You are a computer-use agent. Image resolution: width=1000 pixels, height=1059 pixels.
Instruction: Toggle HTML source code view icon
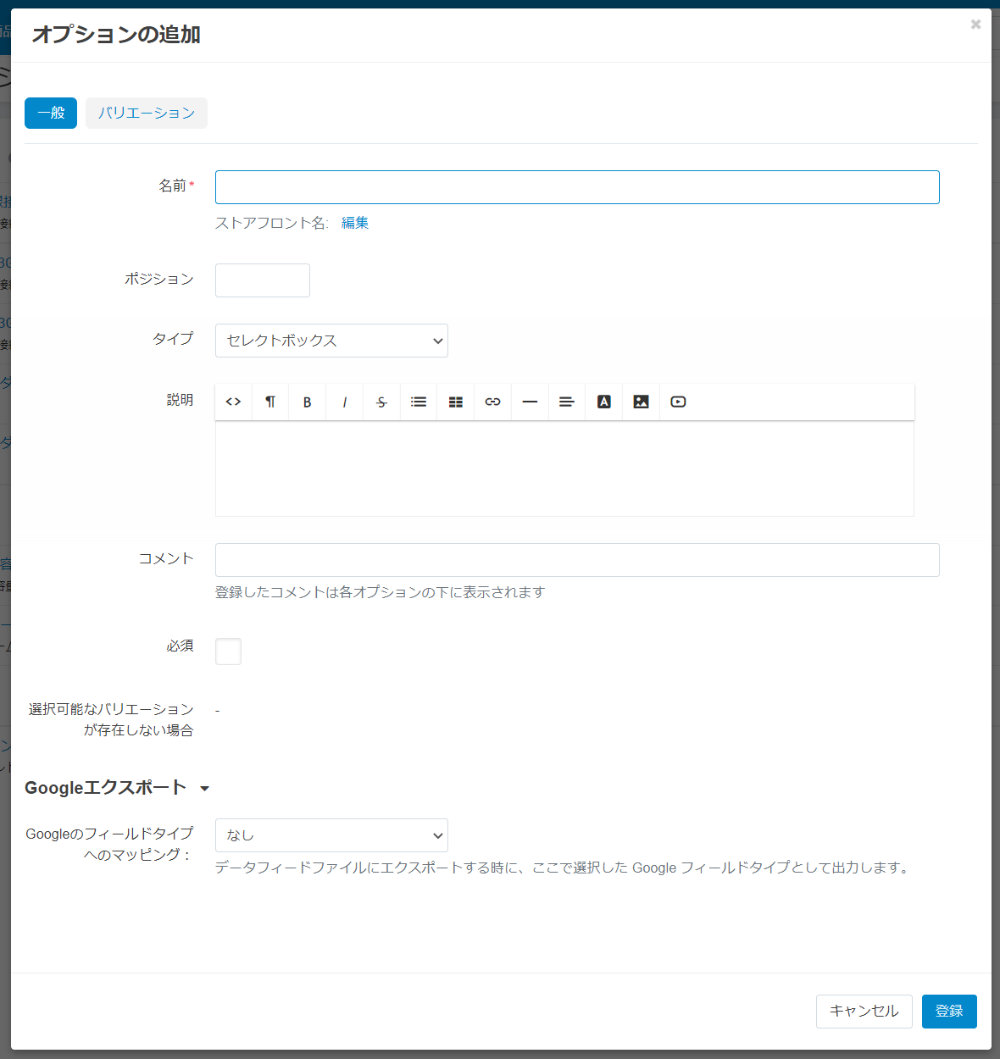233,402
